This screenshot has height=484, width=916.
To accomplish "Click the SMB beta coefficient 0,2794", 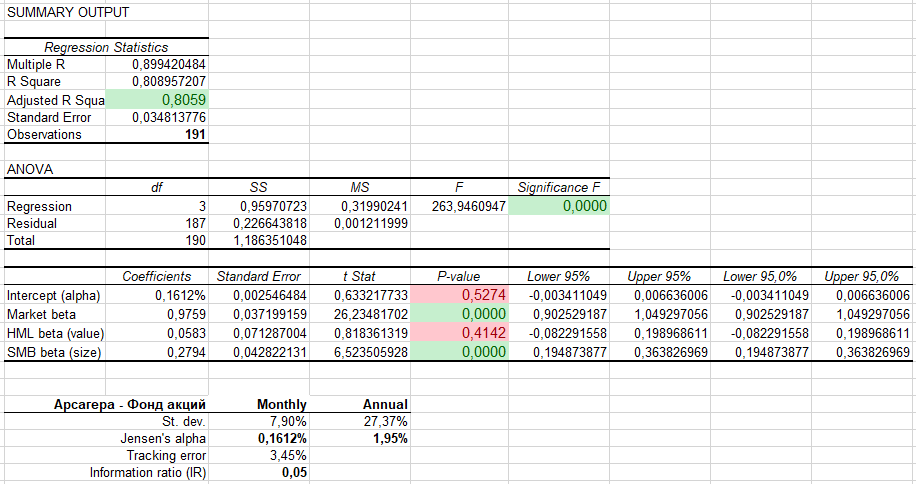I will [186, 353].
